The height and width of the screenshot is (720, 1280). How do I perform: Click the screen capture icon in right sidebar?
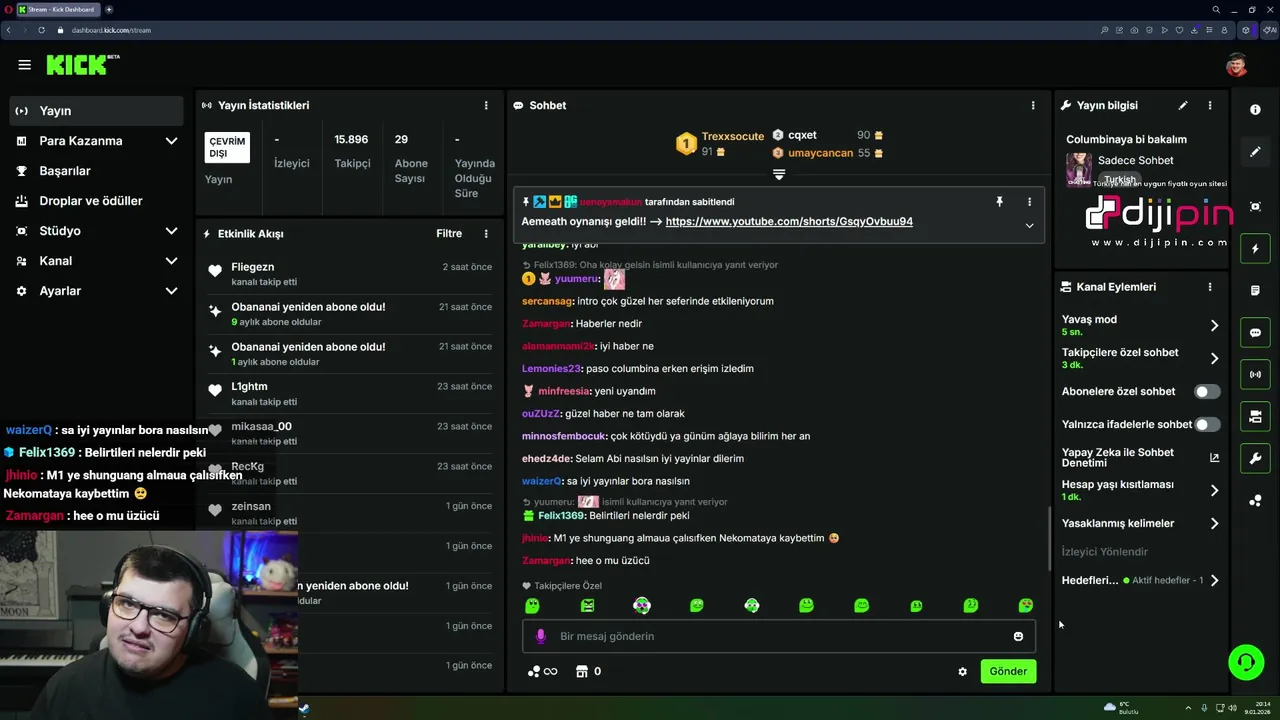click(1255, 207)
